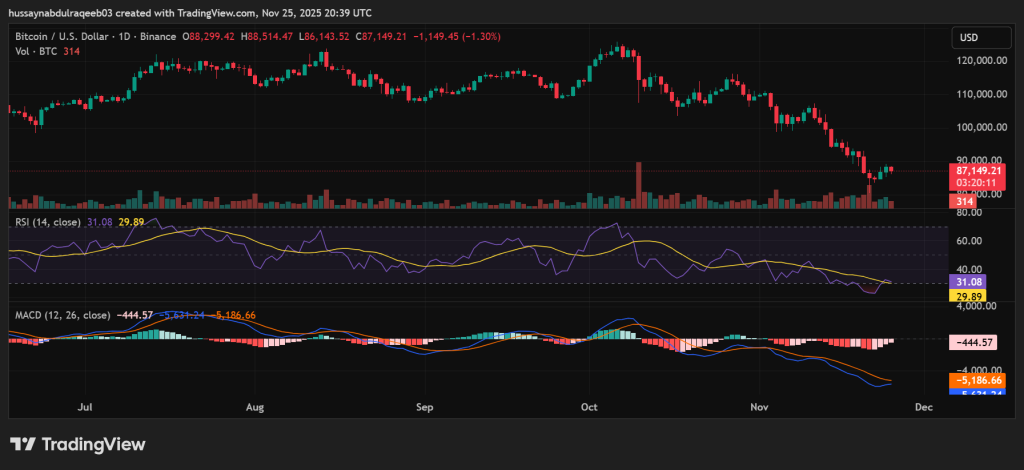Click the Oct label on the time axis
Screen dimensions: 1024x470
588,408
